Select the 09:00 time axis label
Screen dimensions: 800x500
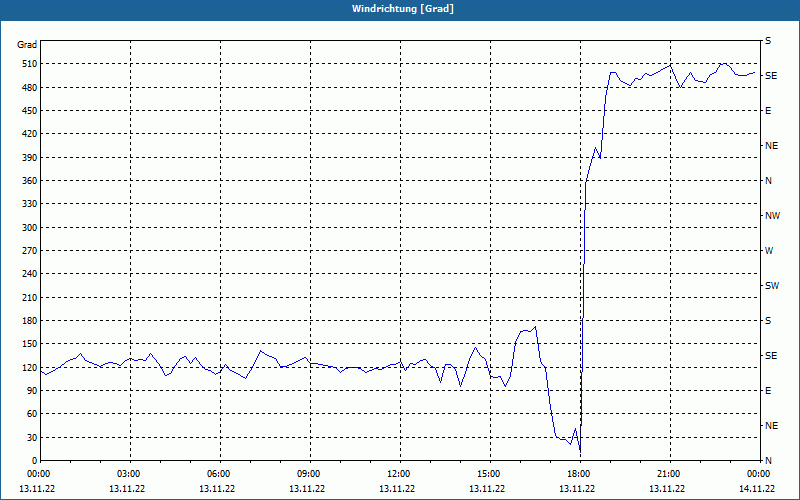click(x=310, y=474)
